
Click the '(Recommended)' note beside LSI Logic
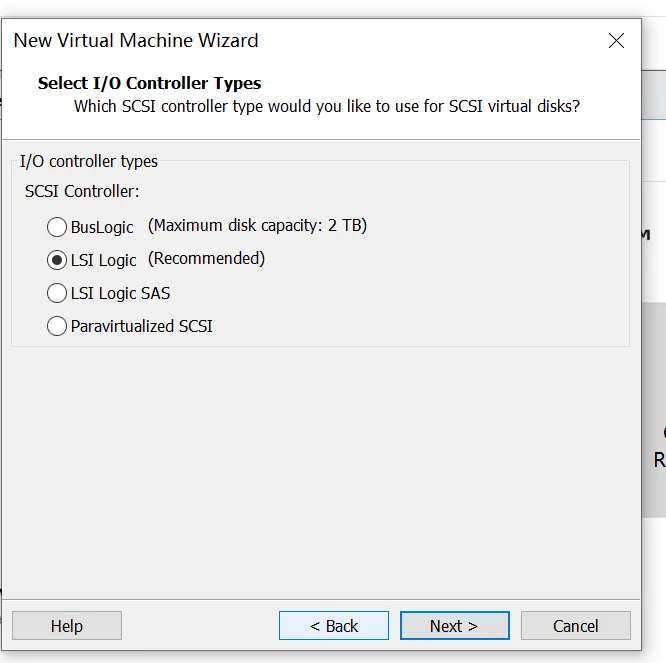click(x=206, y=258)
